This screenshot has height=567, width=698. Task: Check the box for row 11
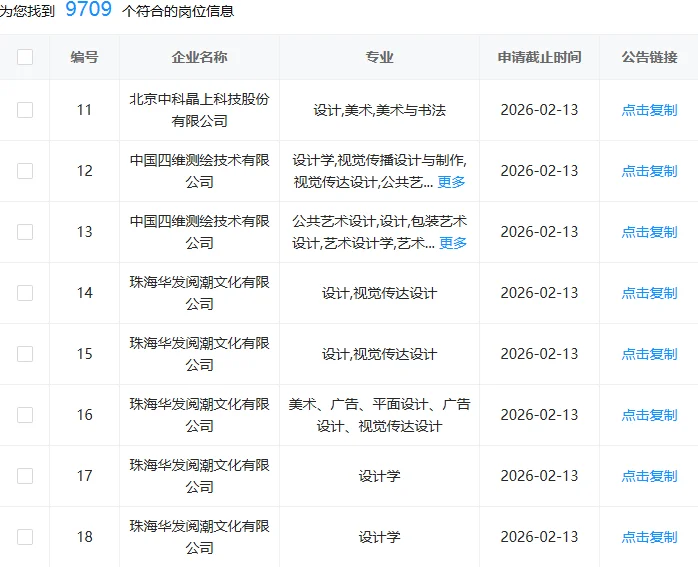[x=25, y=110]
